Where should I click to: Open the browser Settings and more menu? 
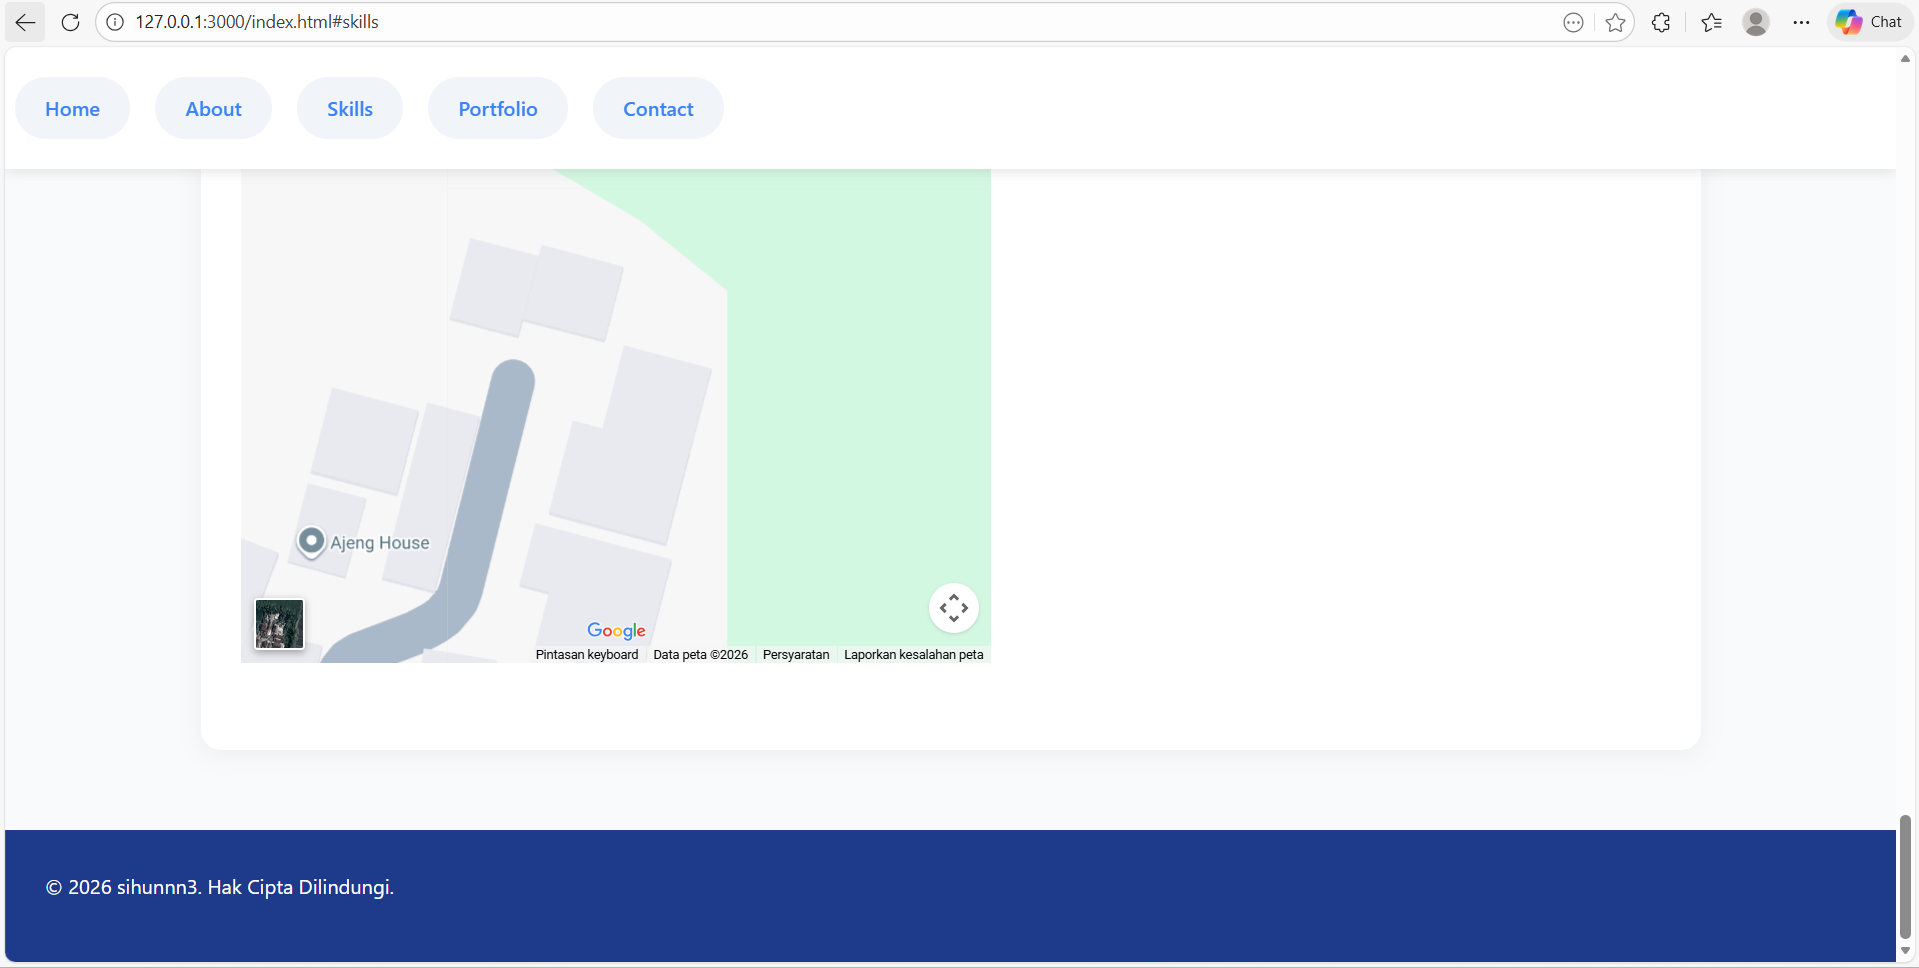(x=1802, y=22)
